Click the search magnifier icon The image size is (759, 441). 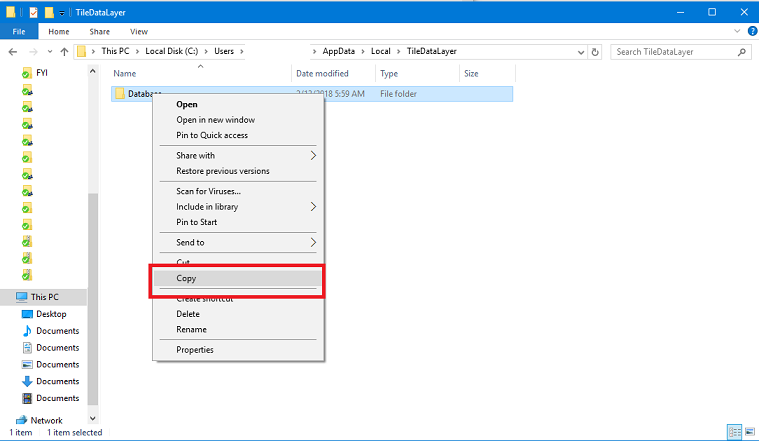pyautogui.click(x=742, y=52)
